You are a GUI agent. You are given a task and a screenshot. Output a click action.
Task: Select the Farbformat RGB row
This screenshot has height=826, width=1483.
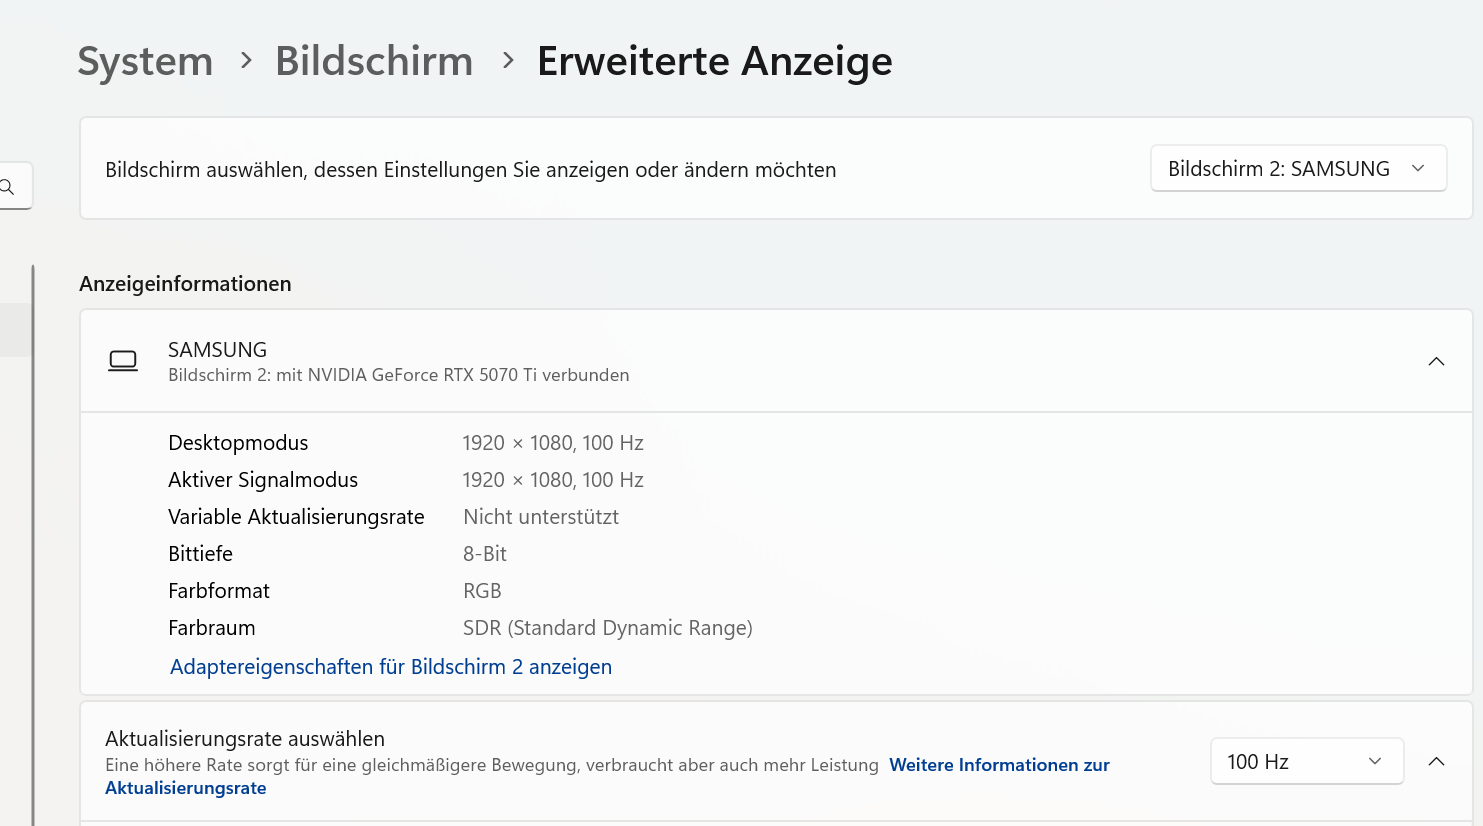click(482, 590)
